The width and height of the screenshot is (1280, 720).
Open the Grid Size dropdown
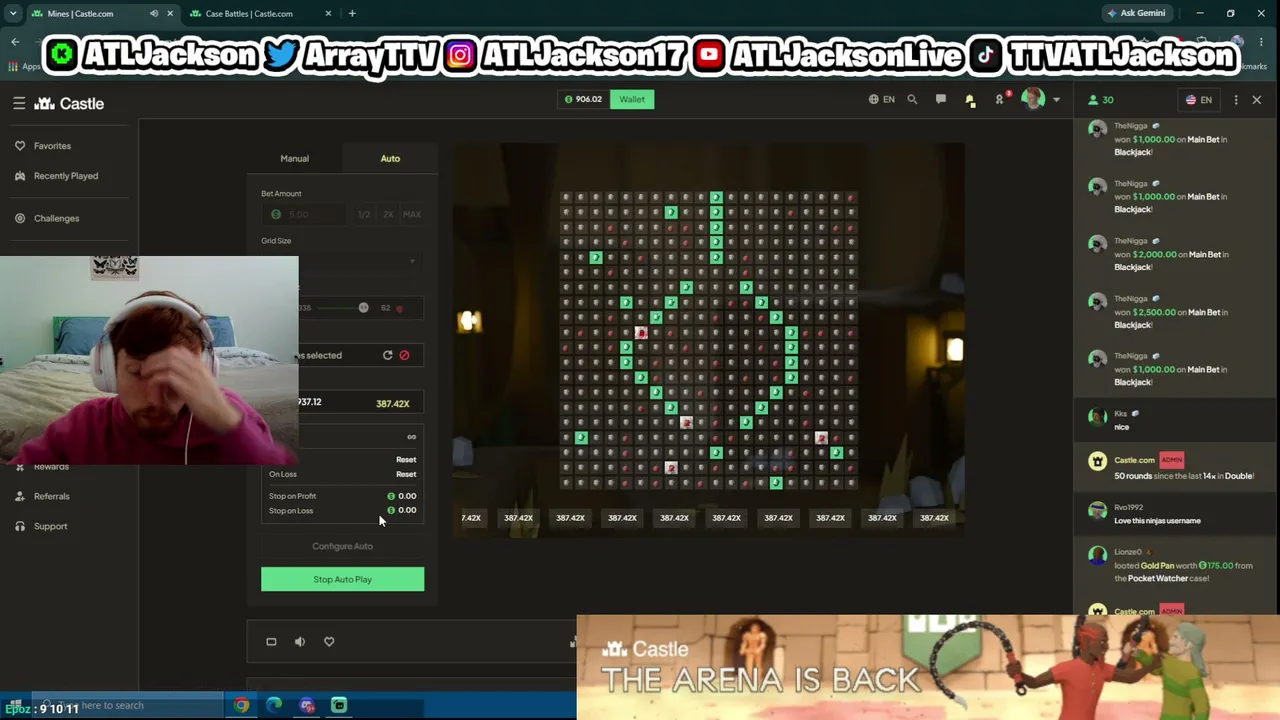[x=342, y=261]
